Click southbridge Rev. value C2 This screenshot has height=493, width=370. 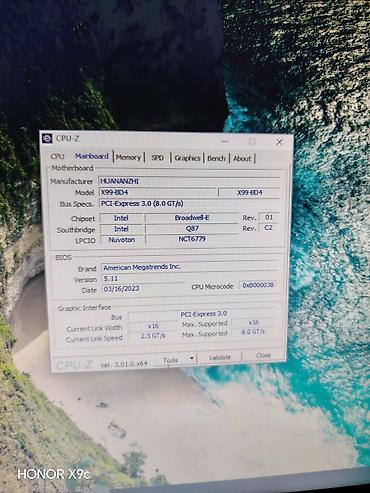click(x=269, y=228)
